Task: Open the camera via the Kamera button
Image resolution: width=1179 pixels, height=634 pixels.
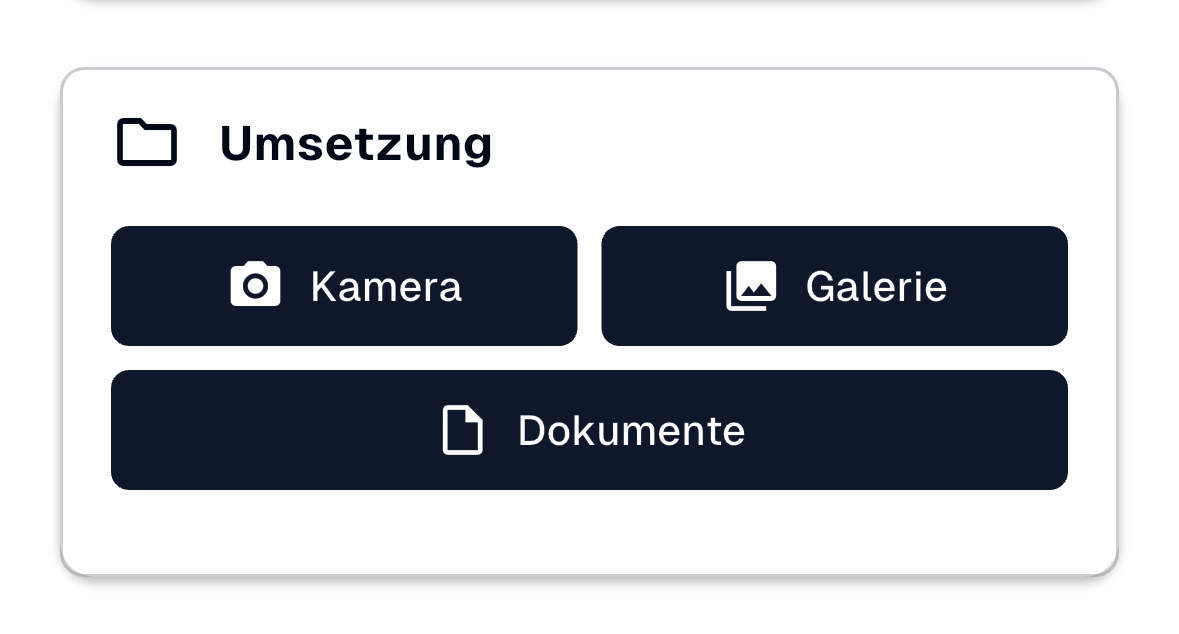Action: click(x=344, y=286)
